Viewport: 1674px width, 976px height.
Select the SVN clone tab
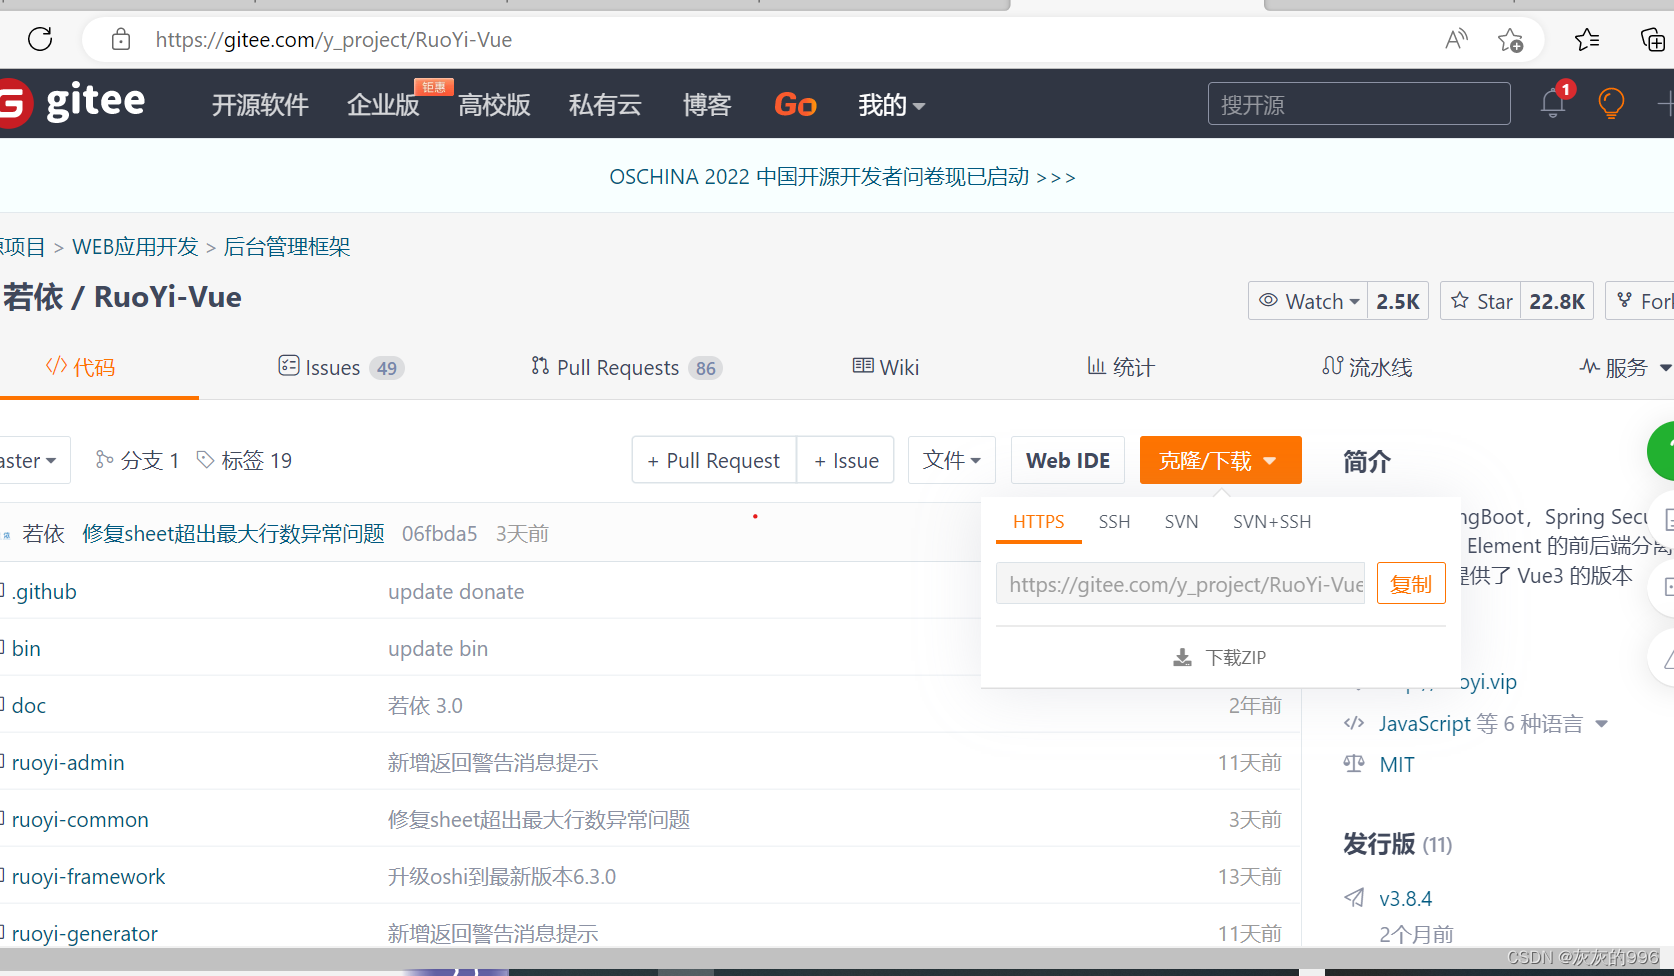pyautogui.click(x=1181, y=522)
